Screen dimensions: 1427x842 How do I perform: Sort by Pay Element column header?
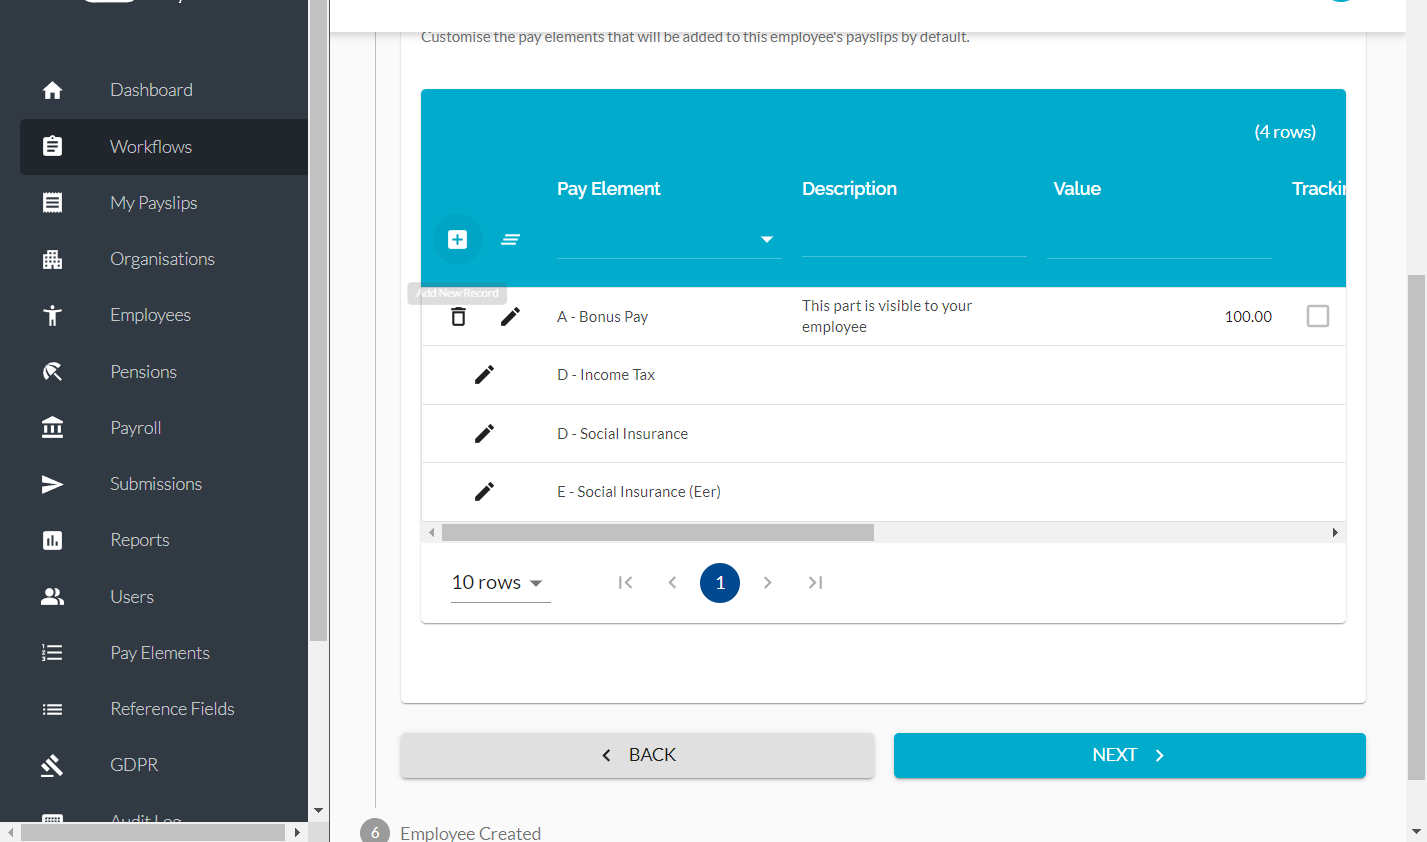608,188
